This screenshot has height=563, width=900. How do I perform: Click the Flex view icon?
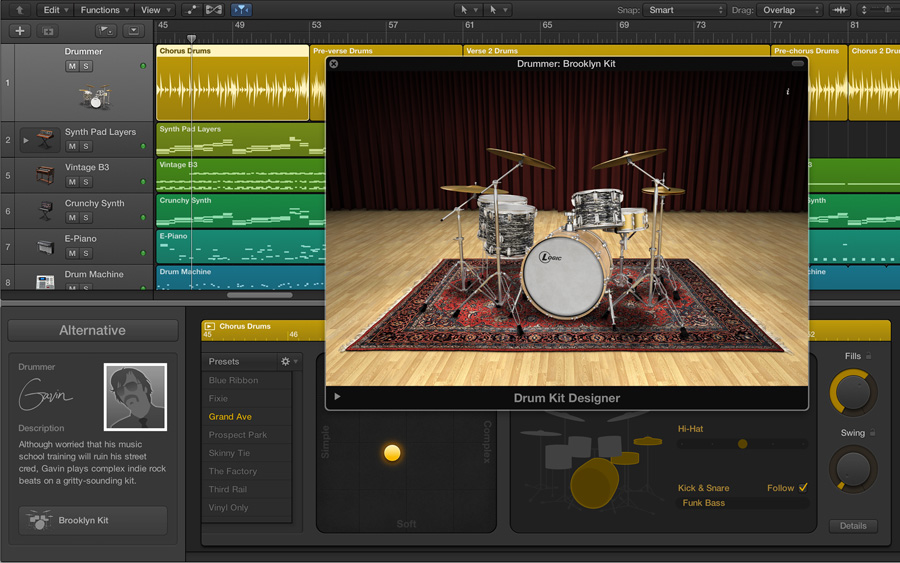coord(214,10)
